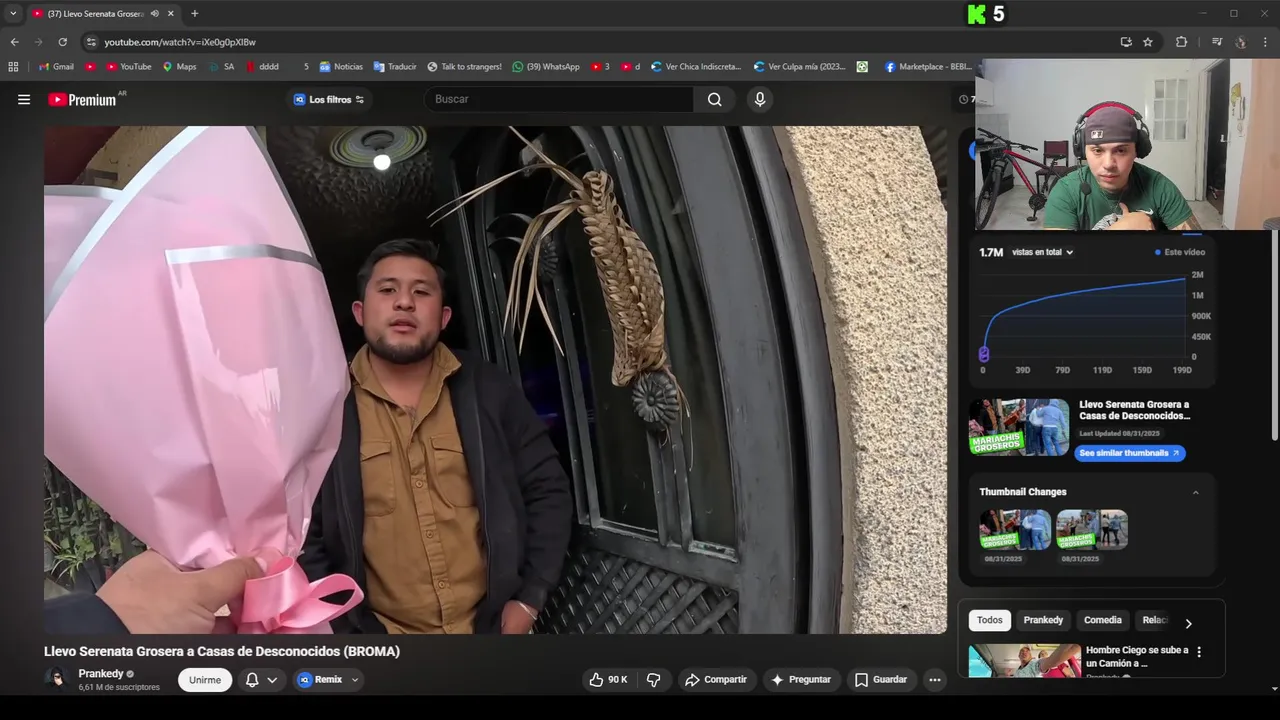Click the large analytics video thumbnail
Image resolution: width=1280 pixels, height=720 pixels.
[1019, 427]
